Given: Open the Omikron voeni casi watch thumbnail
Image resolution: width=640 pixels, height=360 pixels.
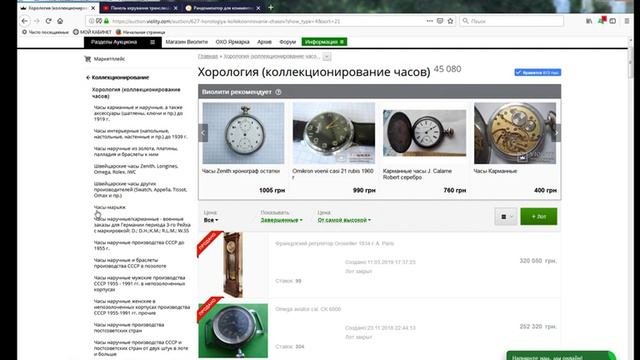Looking at the screenshot, I should point(334,133).
